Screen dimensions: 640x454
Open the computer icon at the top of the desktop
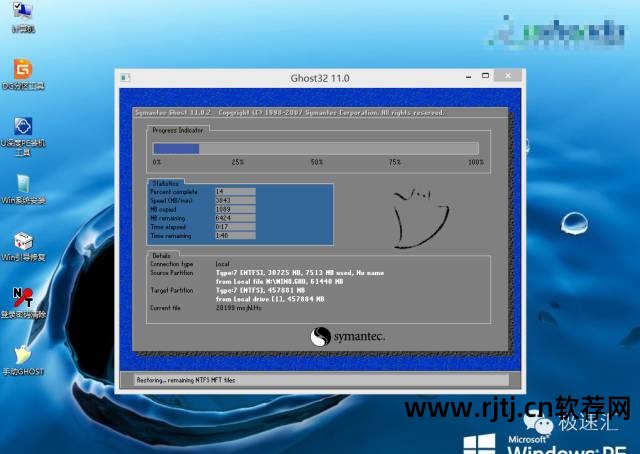pyautogui.click(x=22, y=16)
